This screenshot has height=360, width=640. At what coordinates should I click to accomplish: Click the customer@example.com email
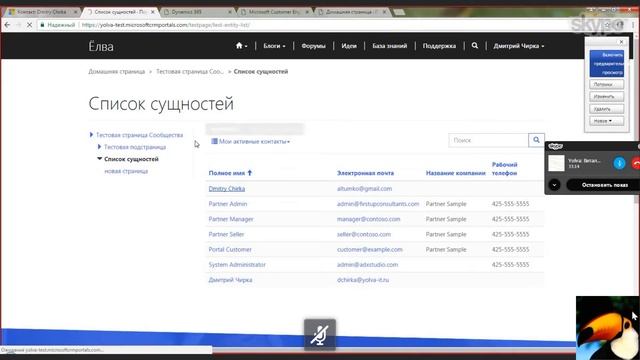(370, 249)
